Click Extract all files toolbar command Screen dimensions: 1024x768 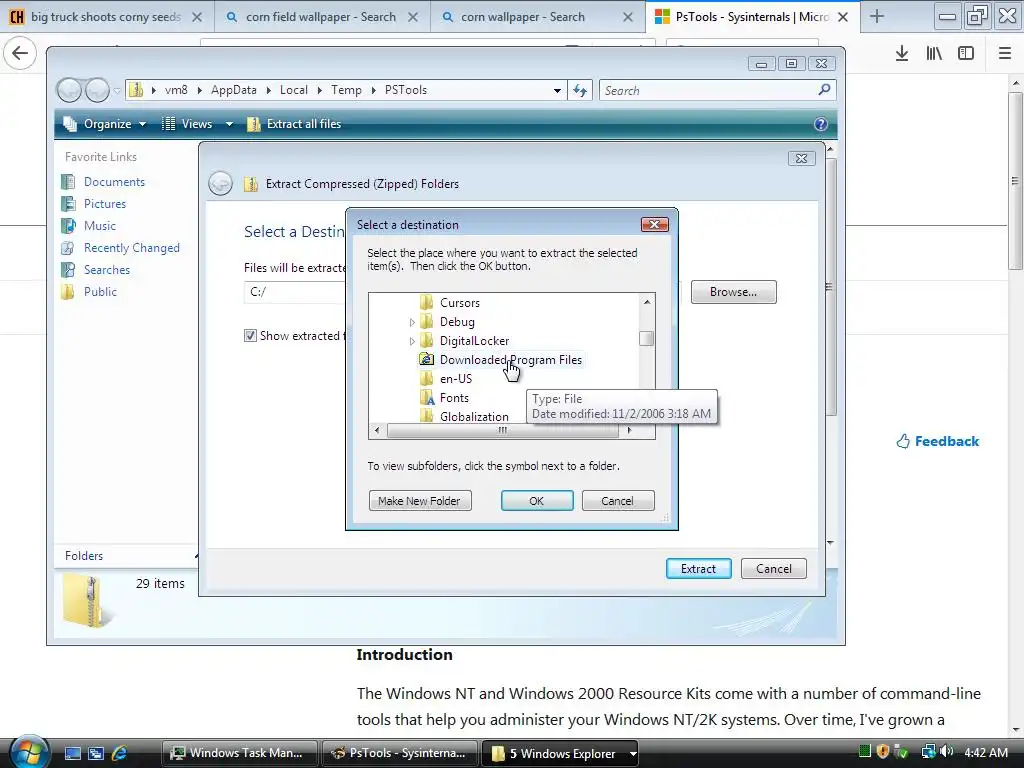[x=294, y=124]
